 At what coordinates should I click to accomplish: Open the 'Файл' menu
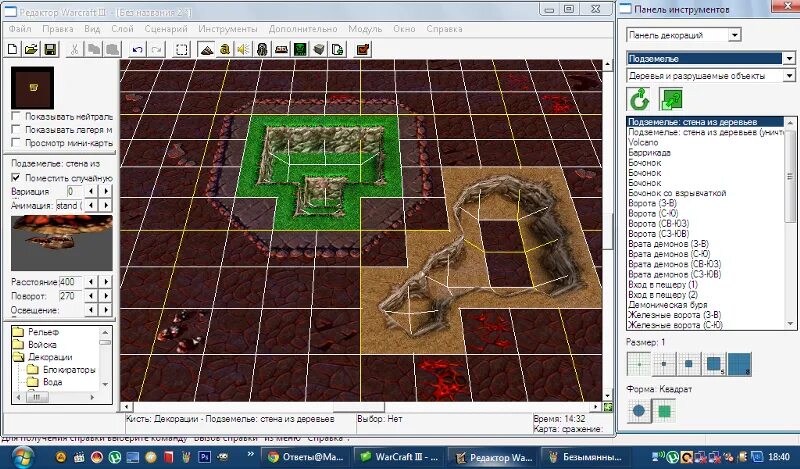(x=20, y=29)
